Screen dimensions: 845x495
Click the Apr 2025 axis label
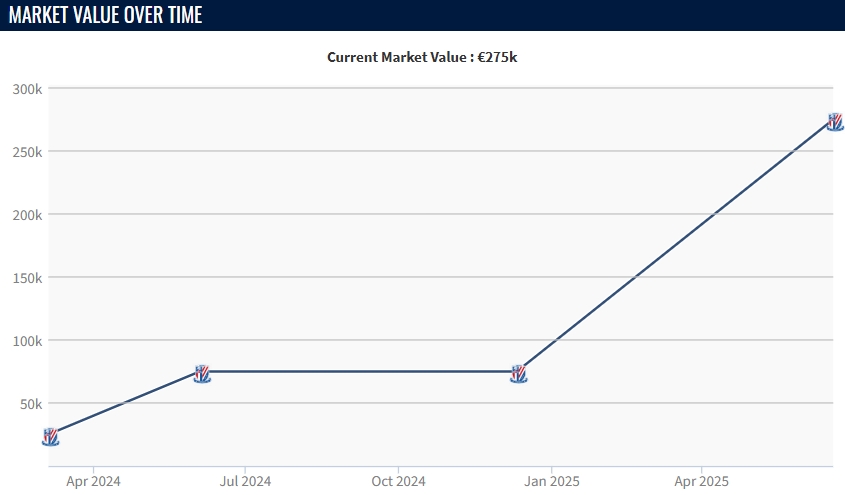(701, 481)
